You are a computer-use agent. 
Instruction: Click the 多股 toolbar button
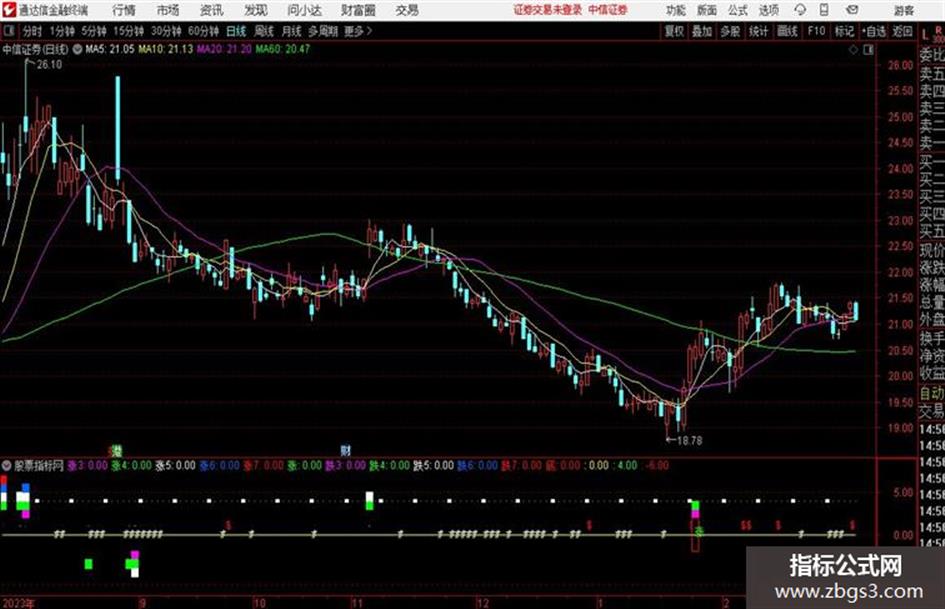(730, 31)
